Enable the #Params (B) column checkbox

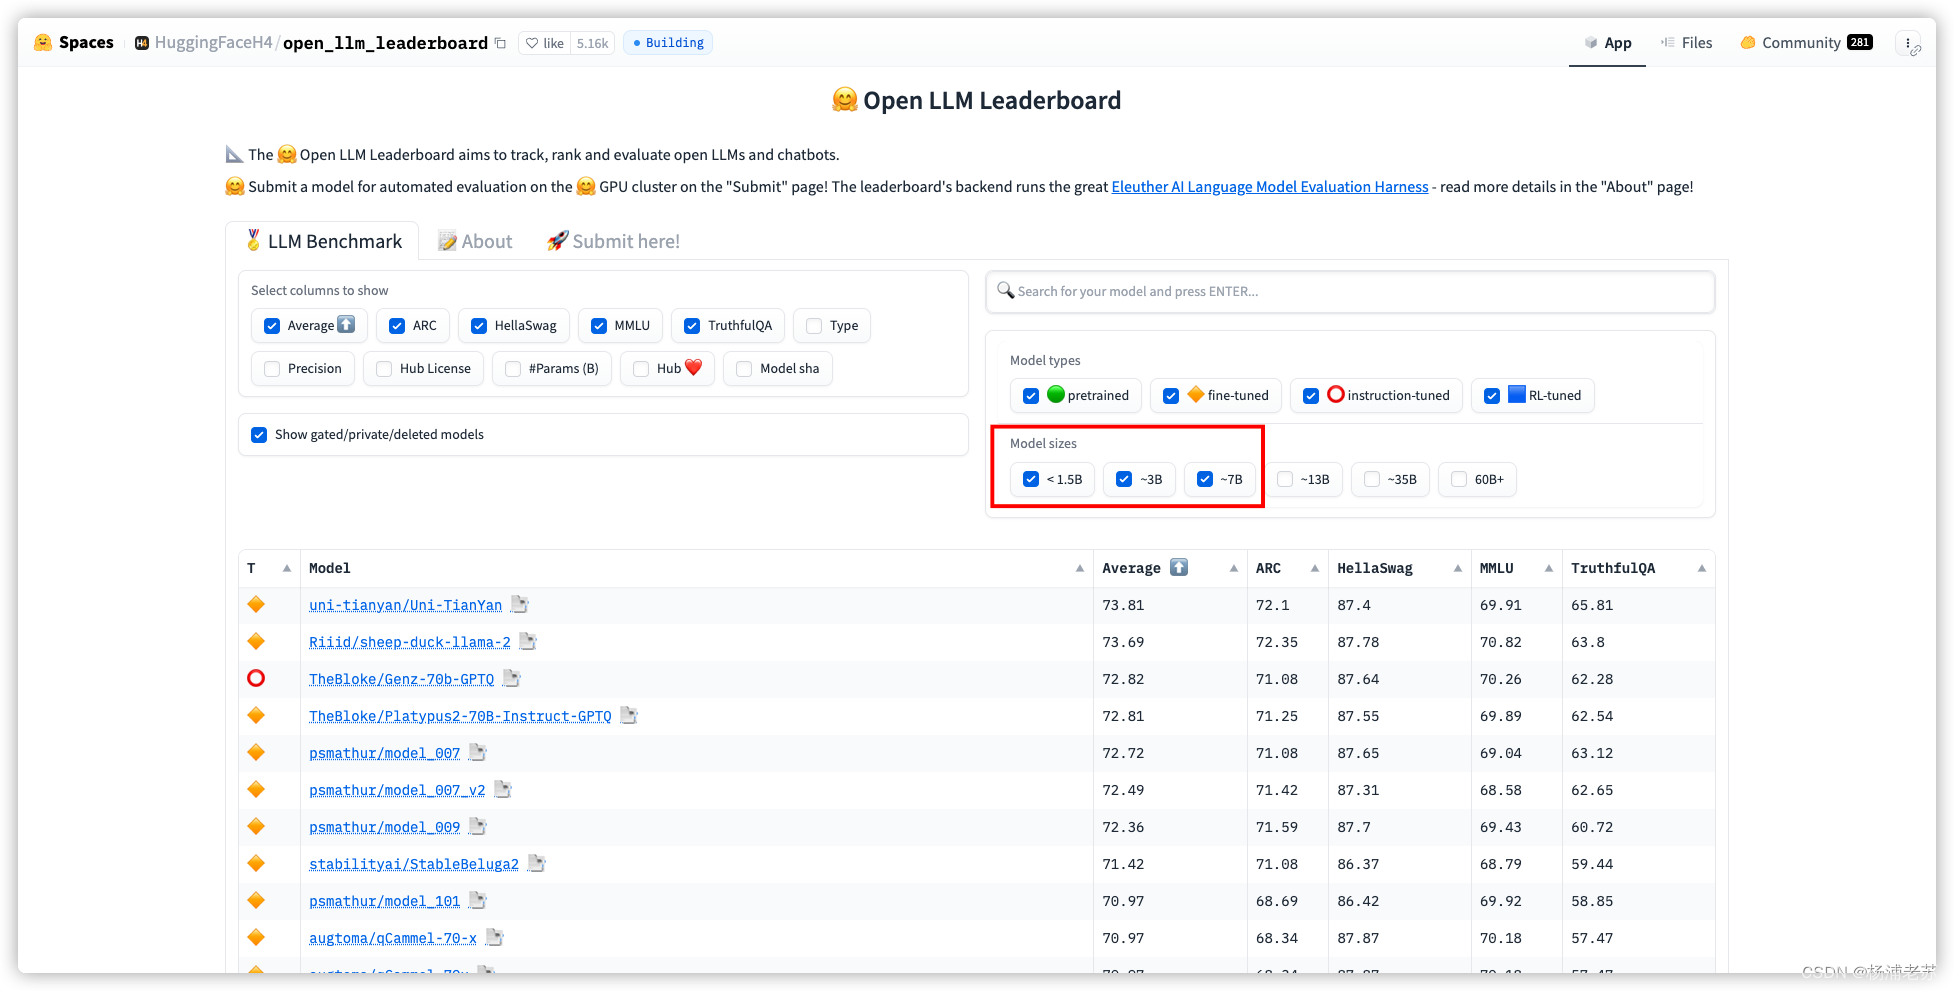point(513,369)
